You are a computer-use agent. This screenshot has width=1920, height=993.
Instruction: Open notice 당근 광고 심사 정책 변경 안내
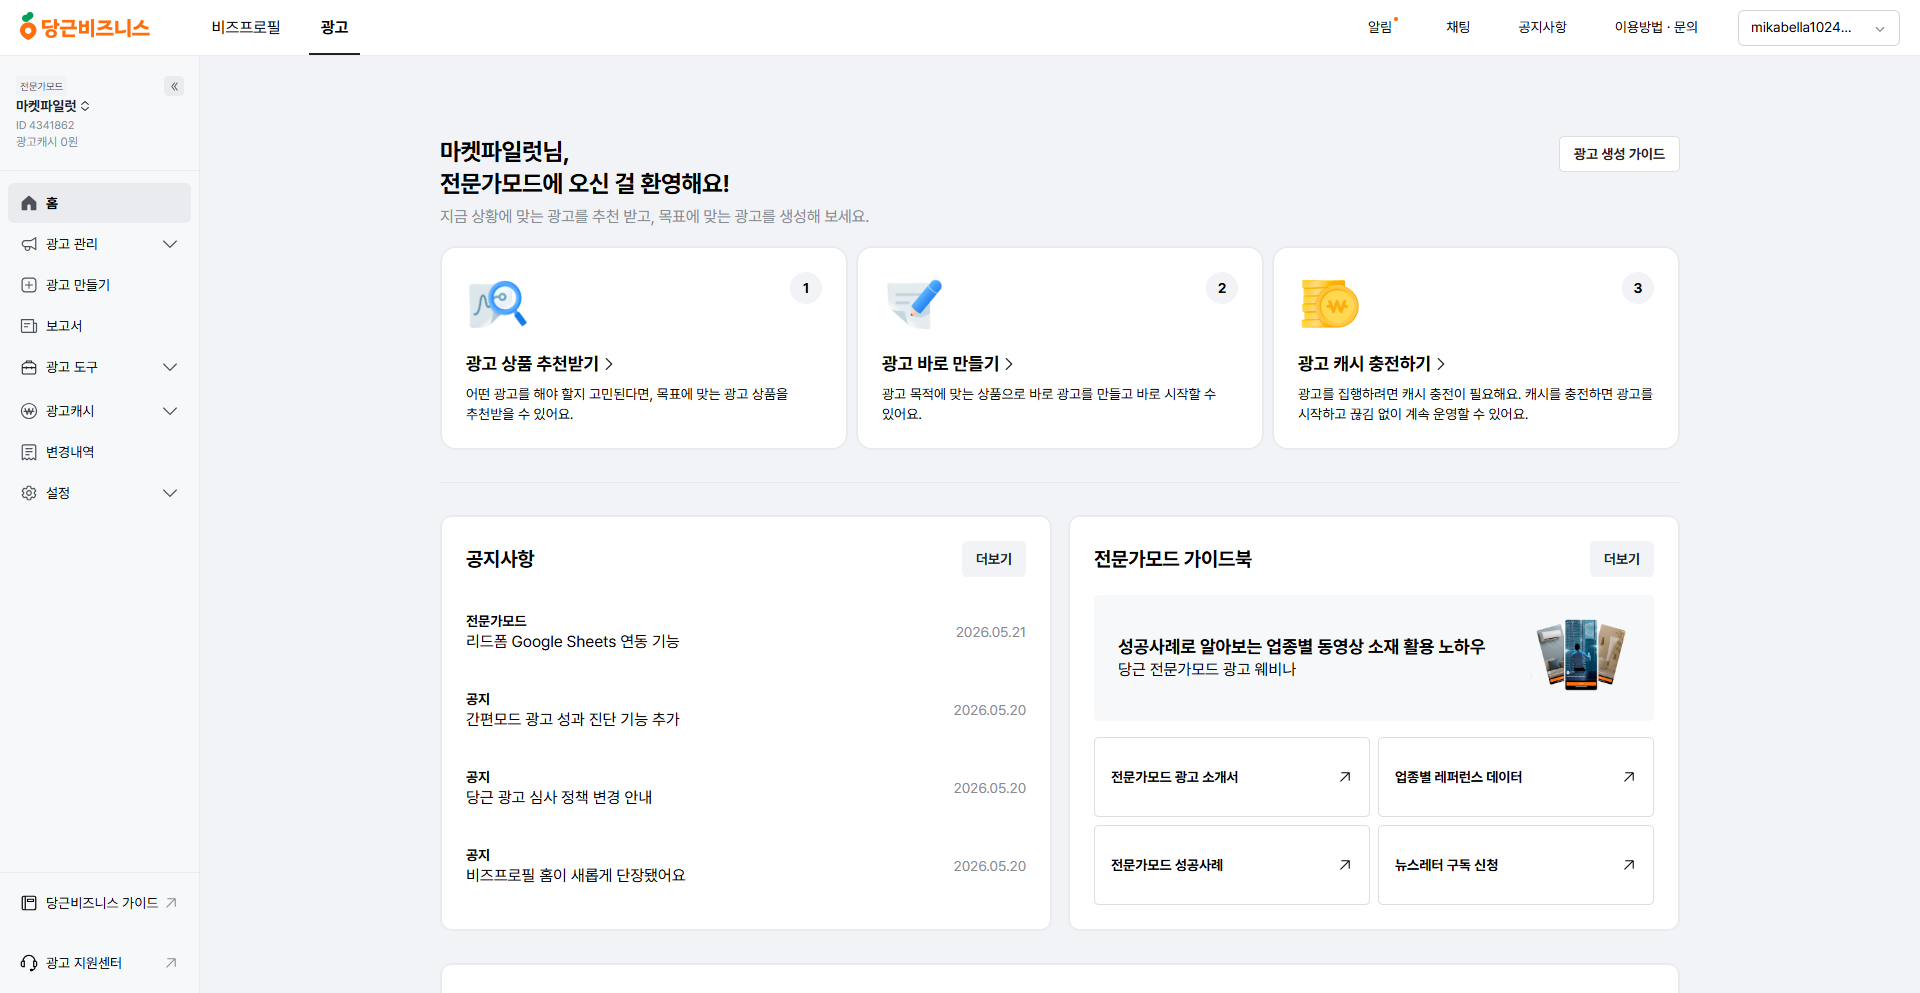point(746,788)
